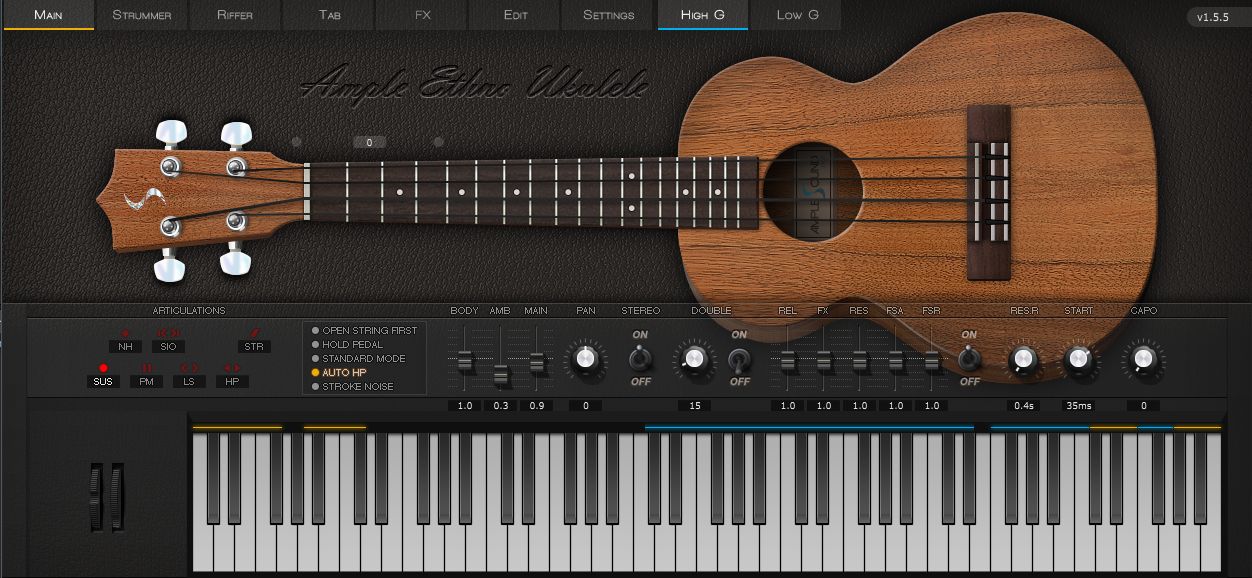Screen dimensions: 1252x578
Task: Click the REL release sound slider
Action: 787,361
